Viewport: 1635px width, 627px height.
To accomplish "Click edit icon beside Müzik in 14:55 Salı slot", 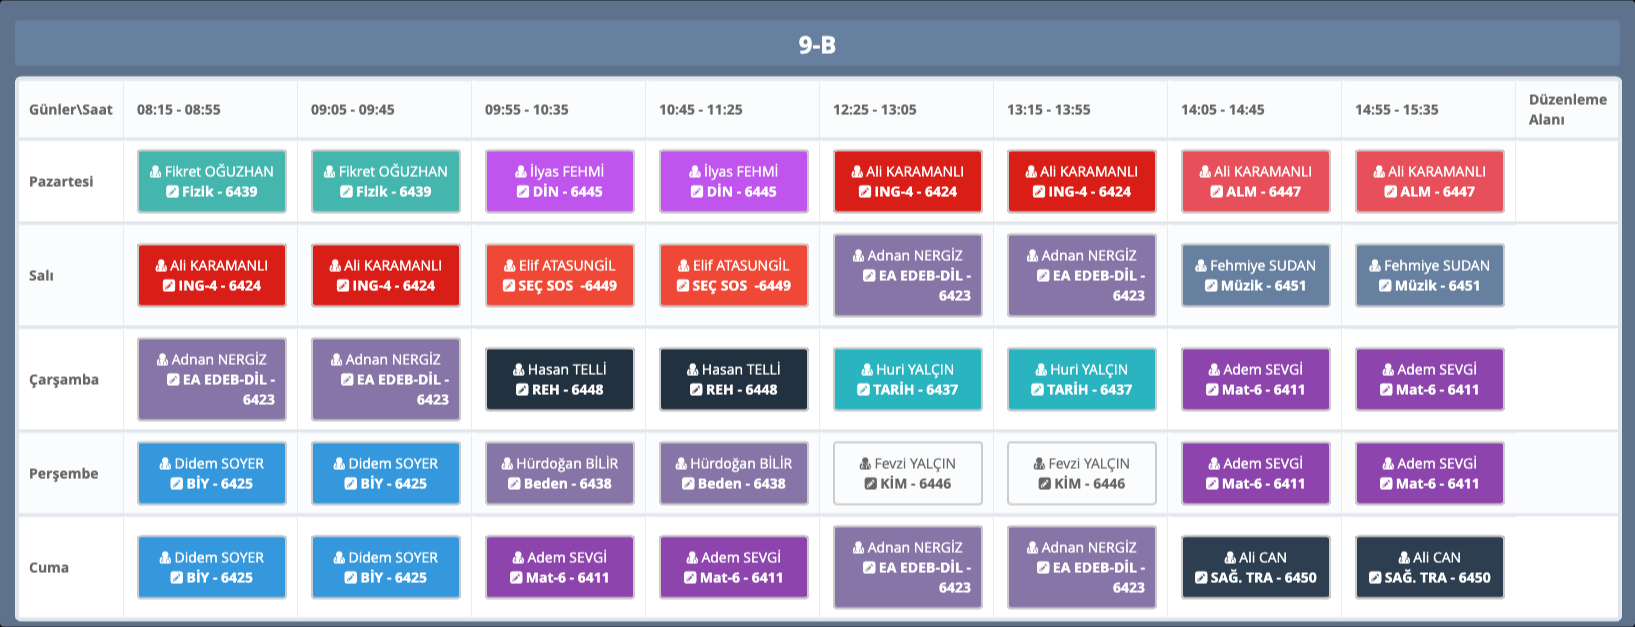I will pyautogui.click(x=1385, y=286).
